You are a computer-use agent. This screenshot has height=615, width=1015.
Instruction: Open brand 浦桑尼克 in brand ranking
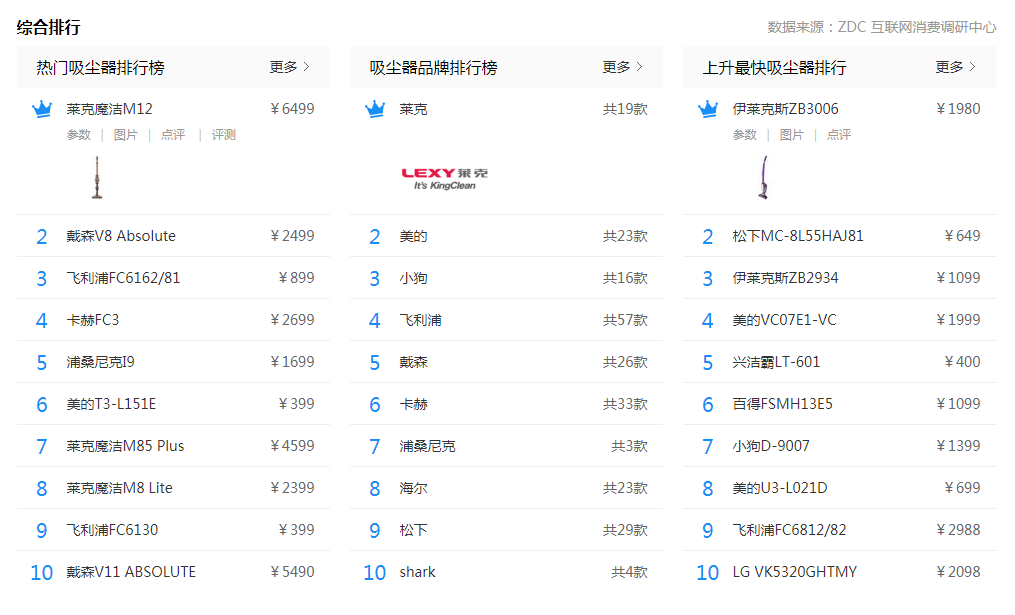click(x=427, y=446)
